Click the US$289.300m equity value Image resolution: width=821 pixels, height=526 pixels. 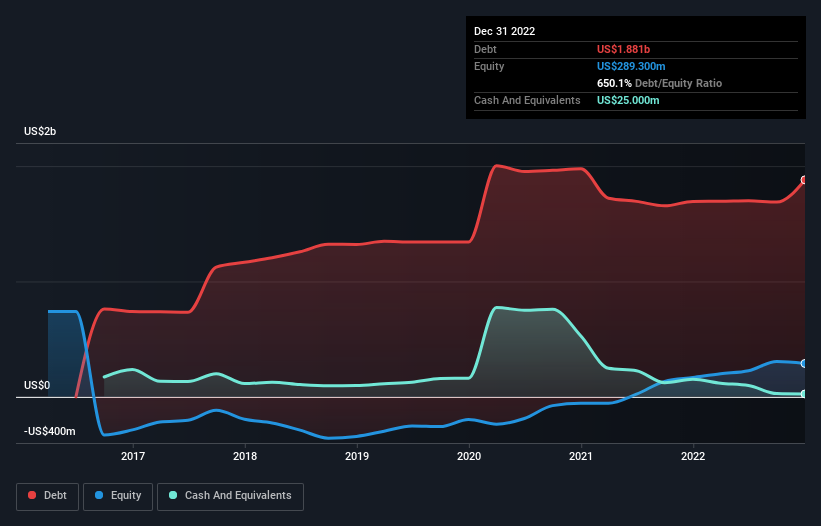(631, 66)
